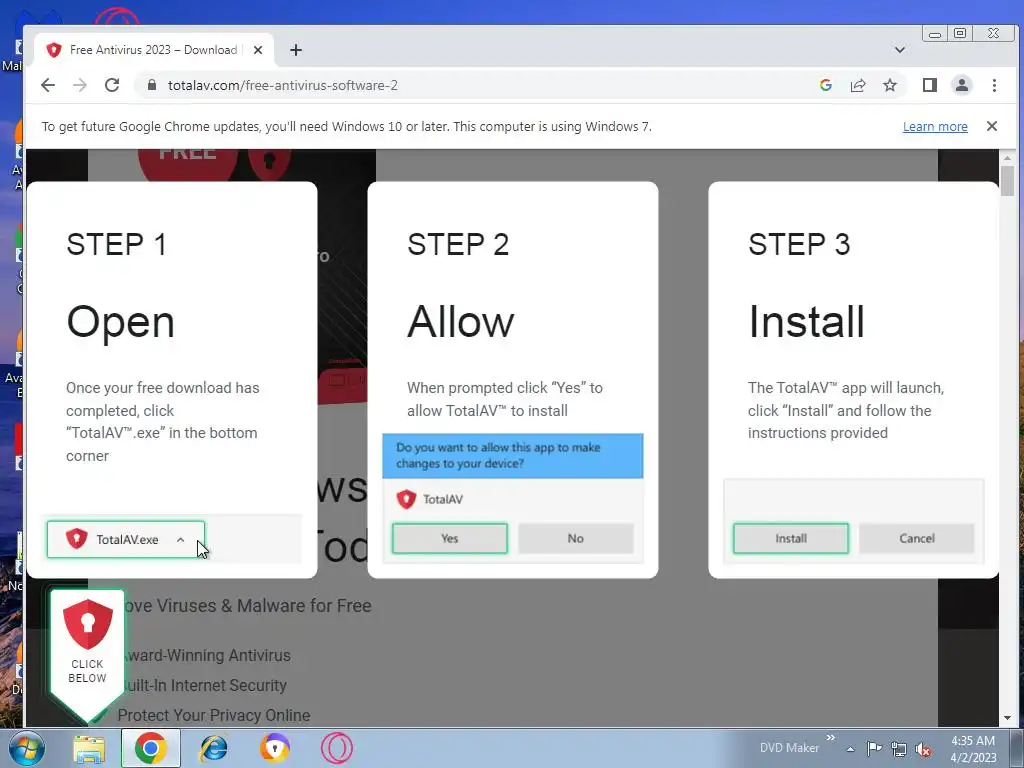Click the Chrome taskbar icon
Screen dimensions: 1024x768
coord(150,748)
